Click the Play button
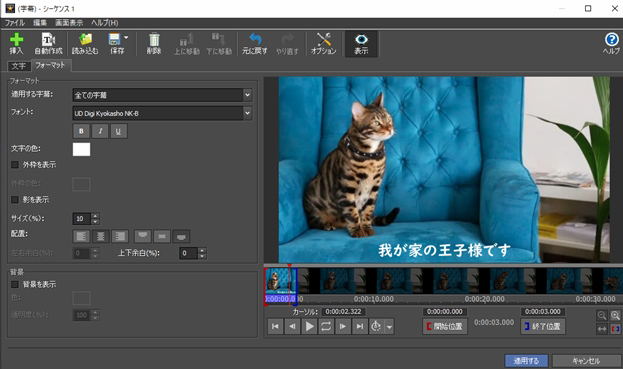 point(309,326)
